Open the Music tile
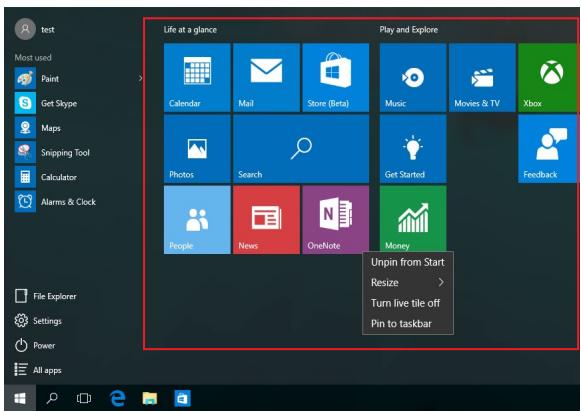Viewport: 581px width, 412px height. [x=413, y=77]
